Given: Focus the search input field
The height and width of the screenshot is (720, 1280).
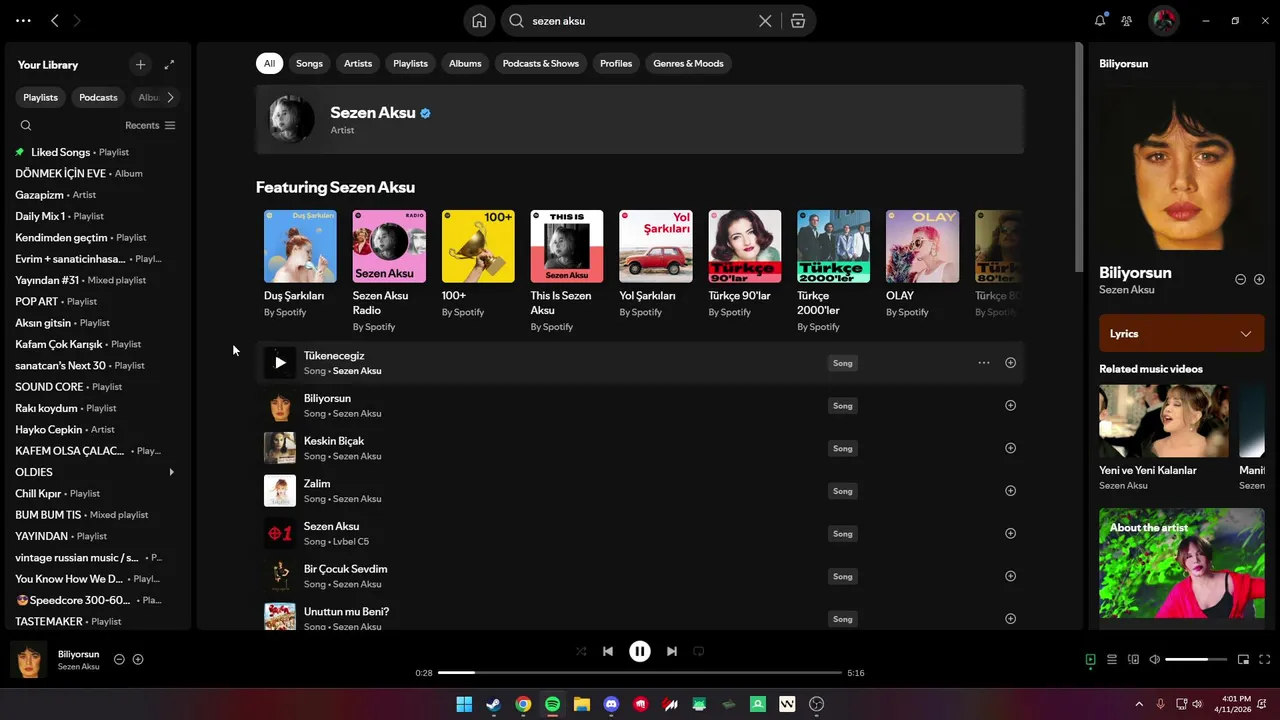Looking at the screenshot, I should 640,20.
